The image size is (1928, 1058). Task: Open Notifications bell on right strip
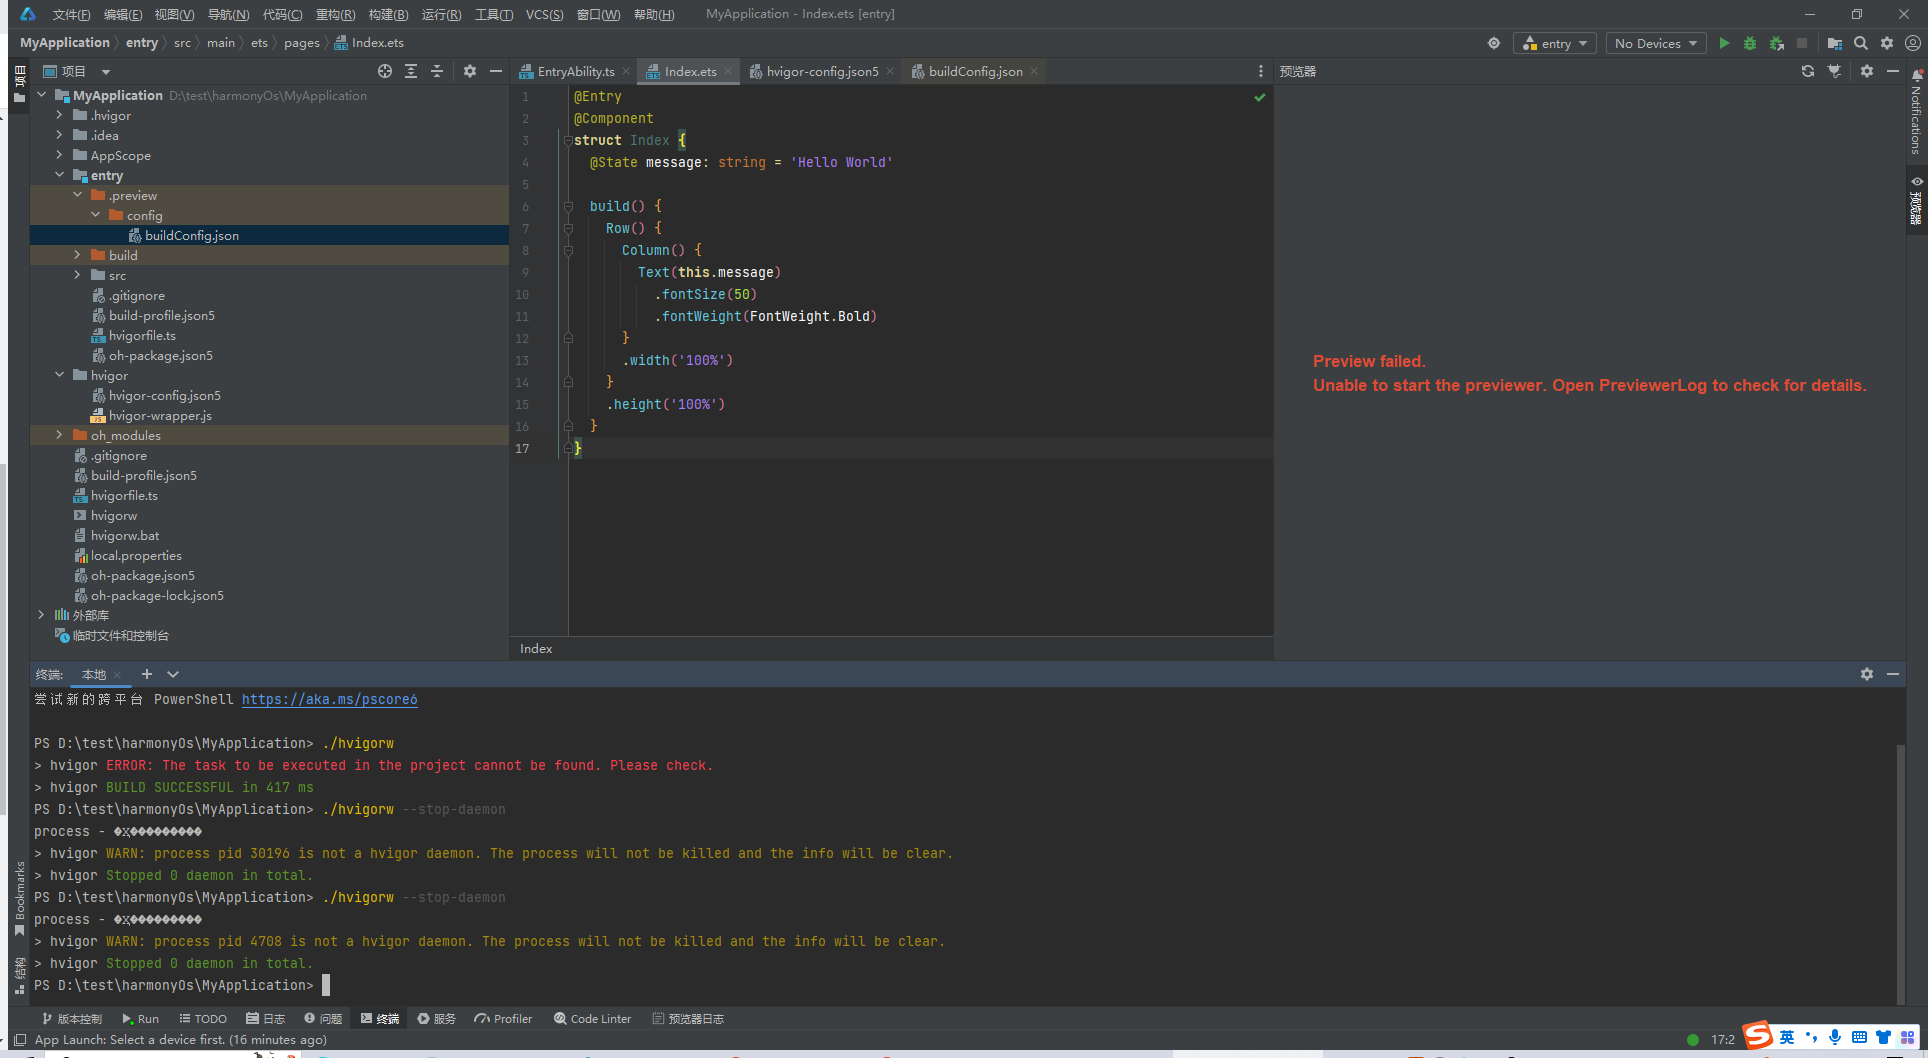(x=1916, y=75)
